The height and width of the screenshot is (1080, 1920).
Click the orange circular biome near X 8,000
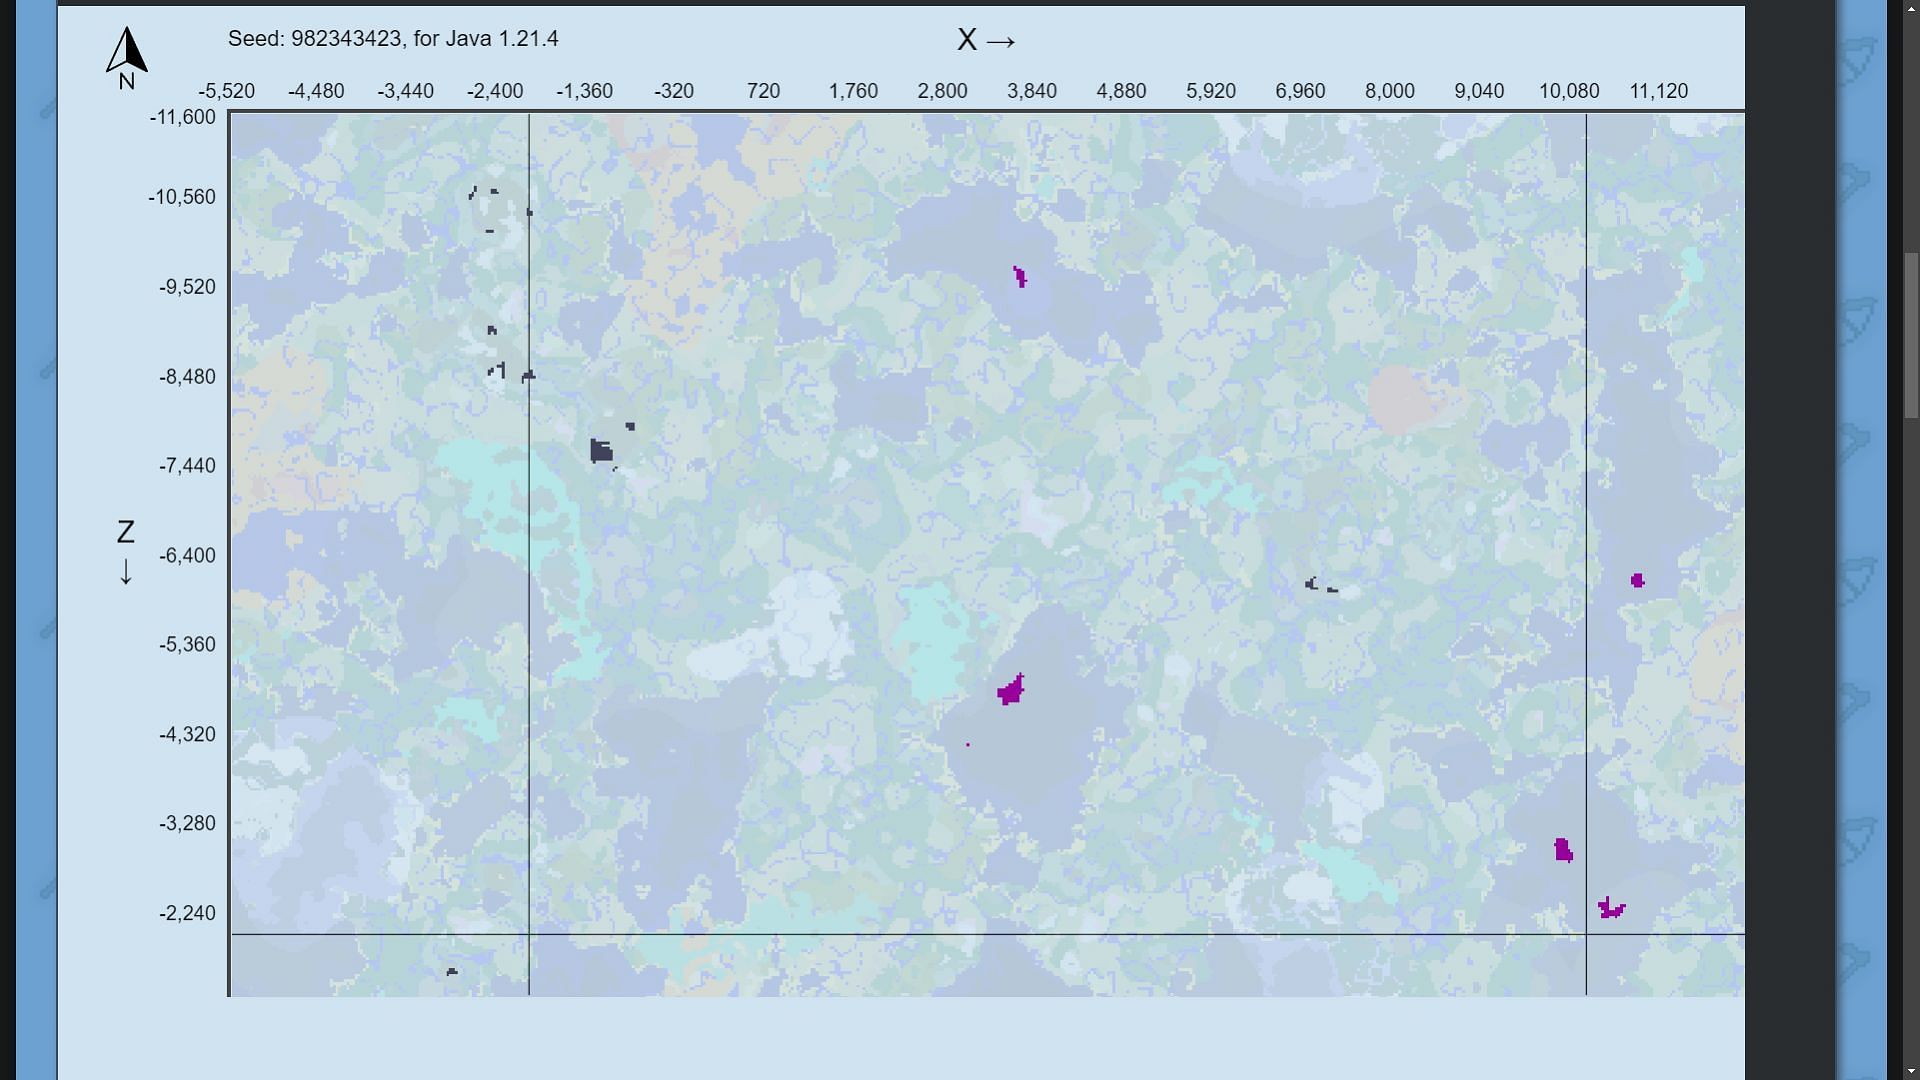[x=1398, y=398]
